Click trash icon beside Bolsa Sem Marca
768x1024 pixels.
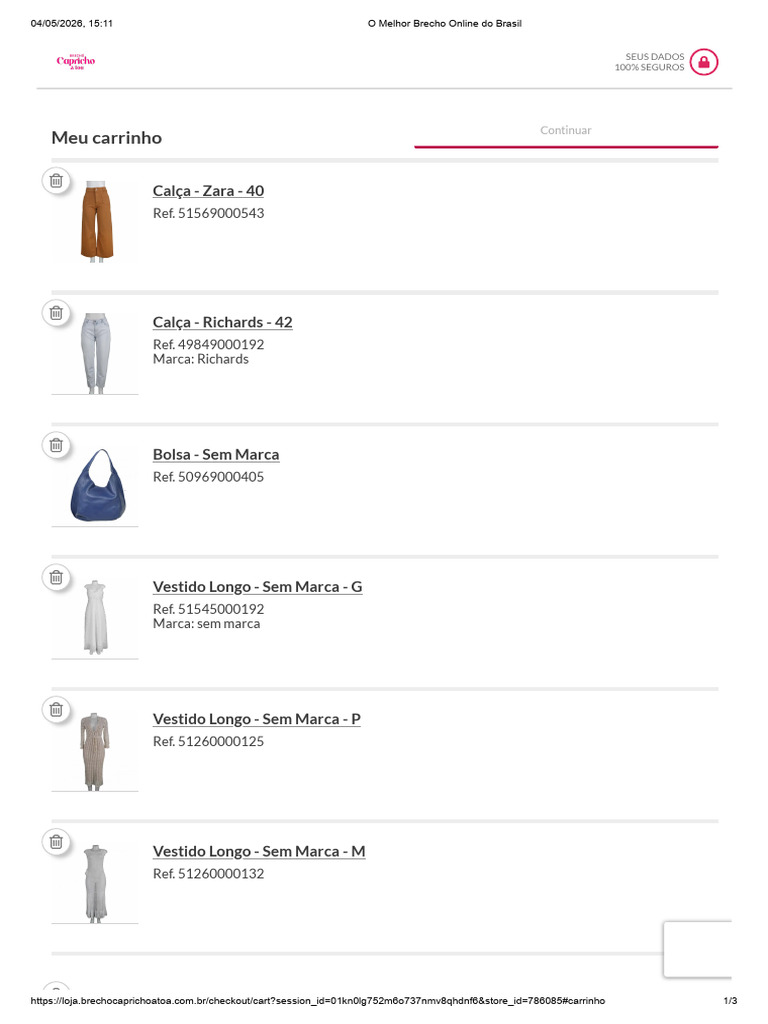tap(56, 445)
